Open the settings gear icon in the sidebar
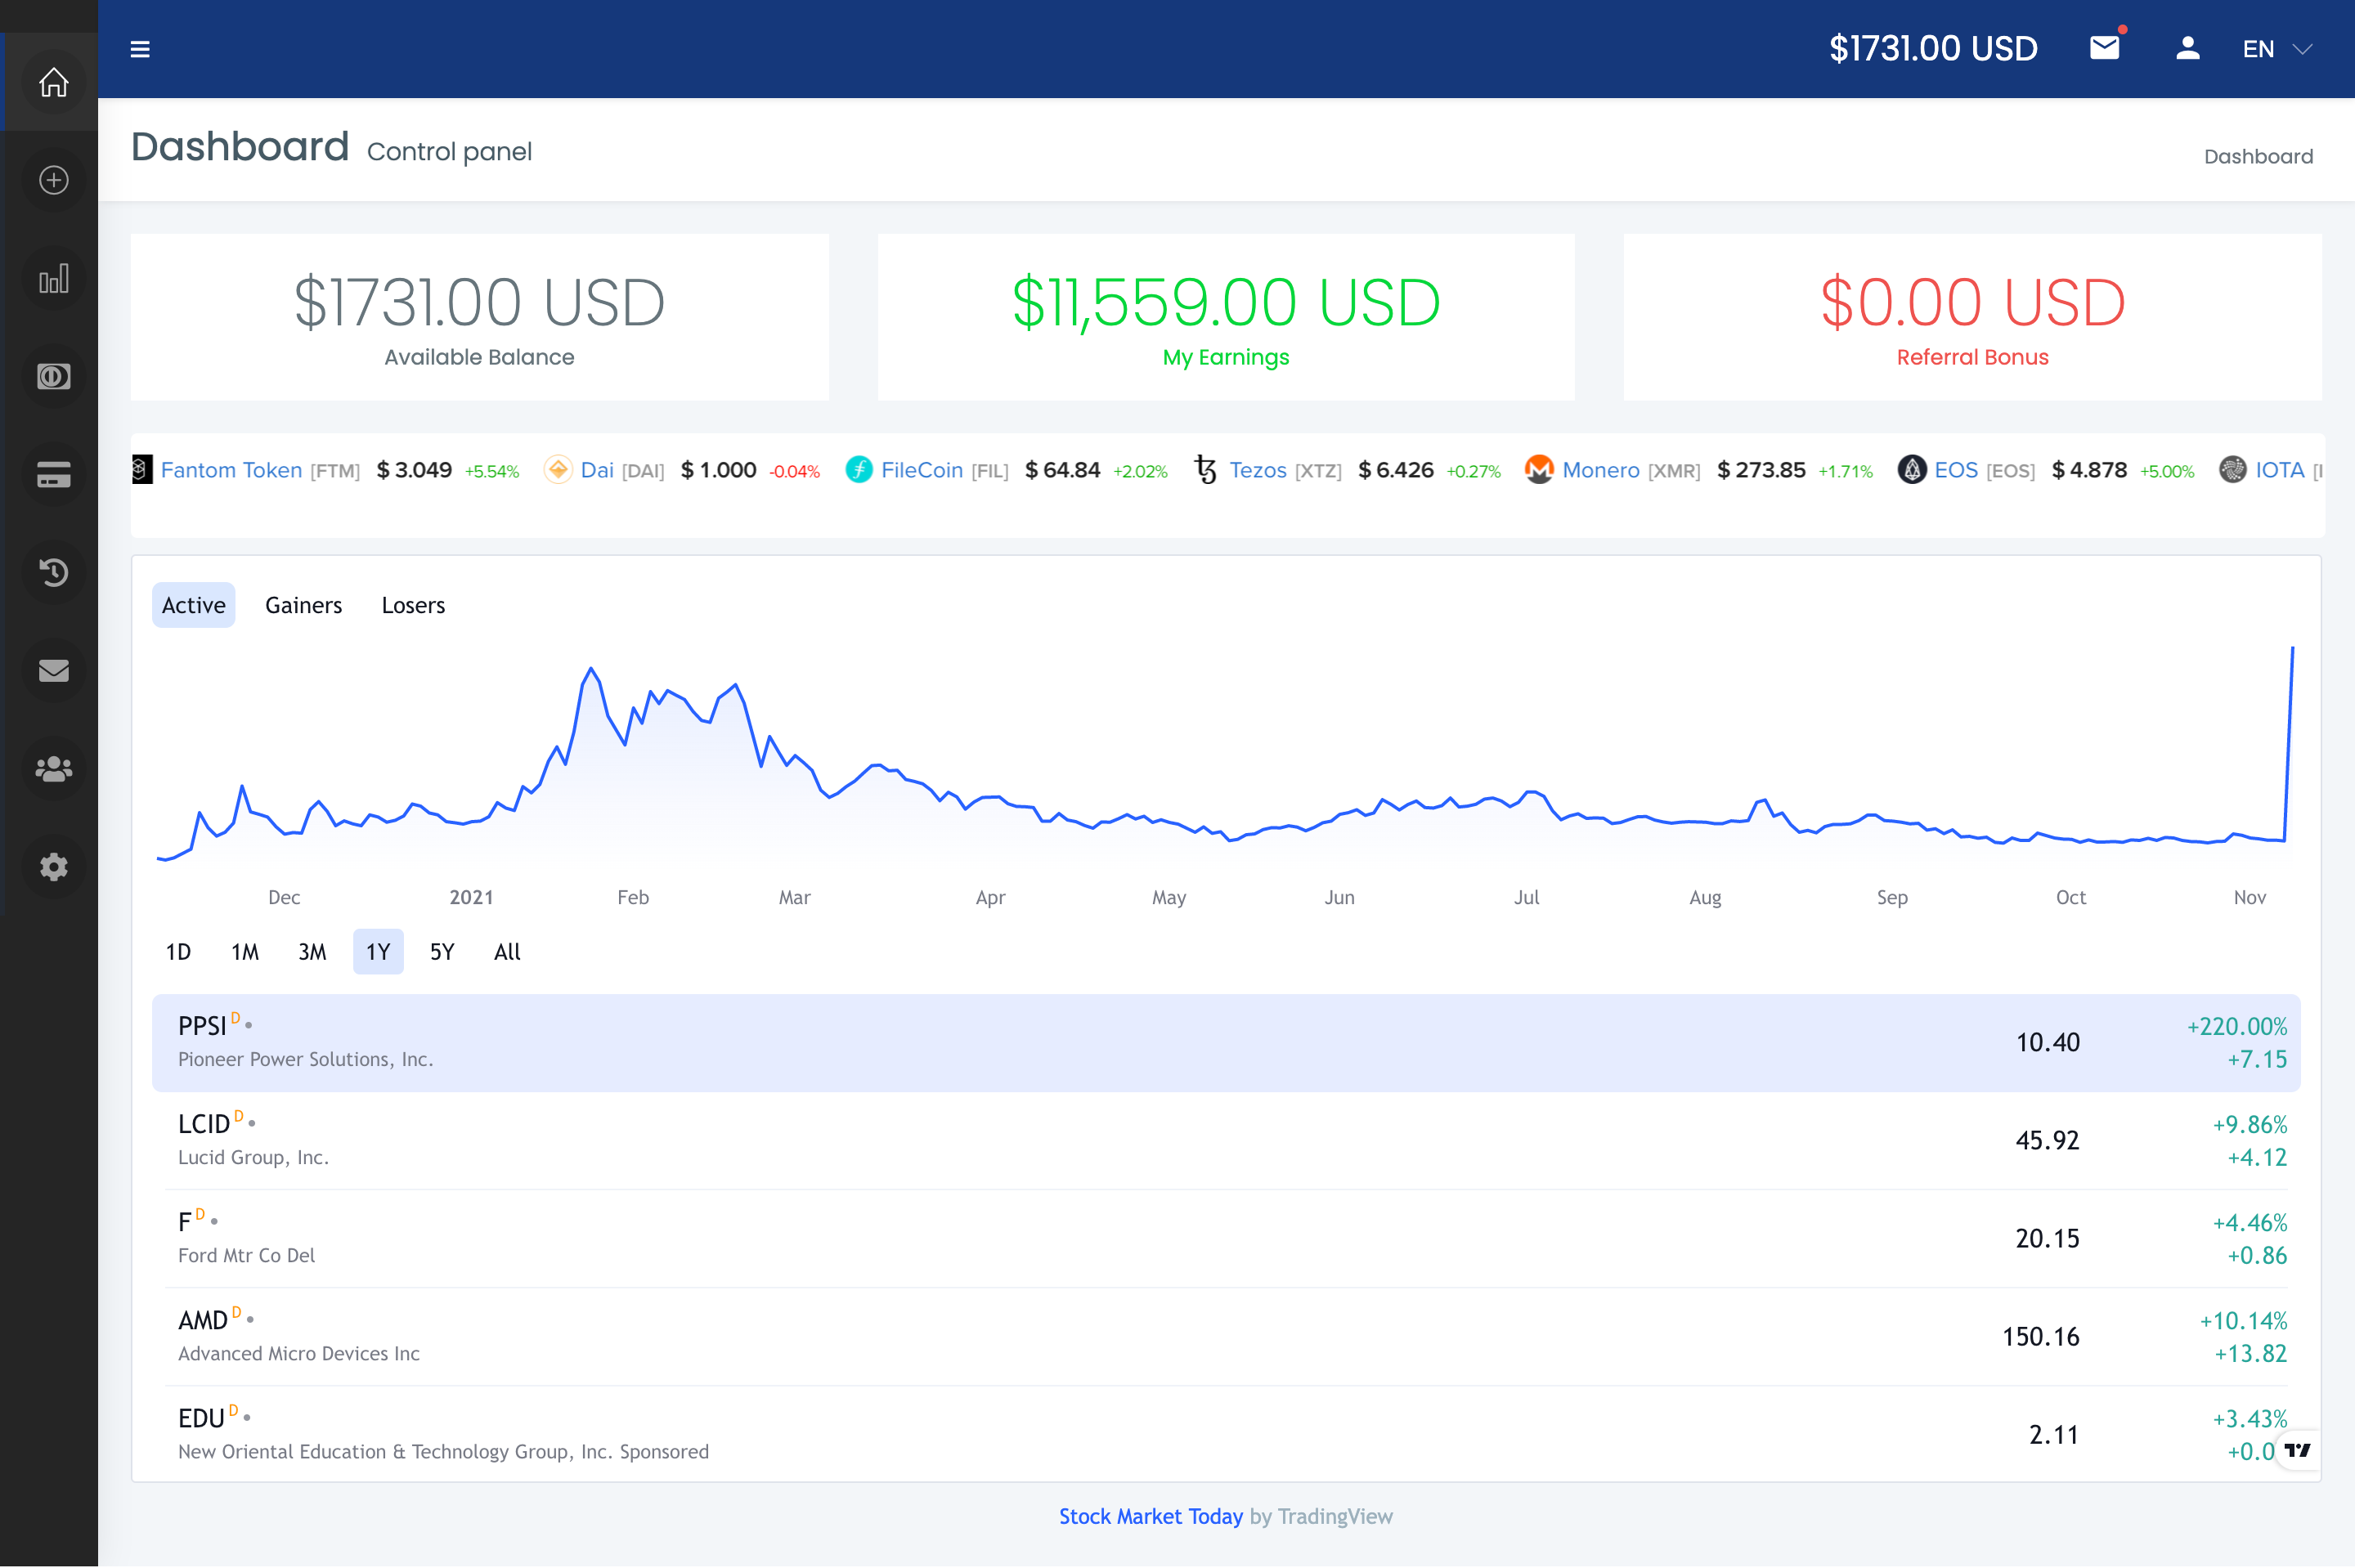 [x=53, y=866]
